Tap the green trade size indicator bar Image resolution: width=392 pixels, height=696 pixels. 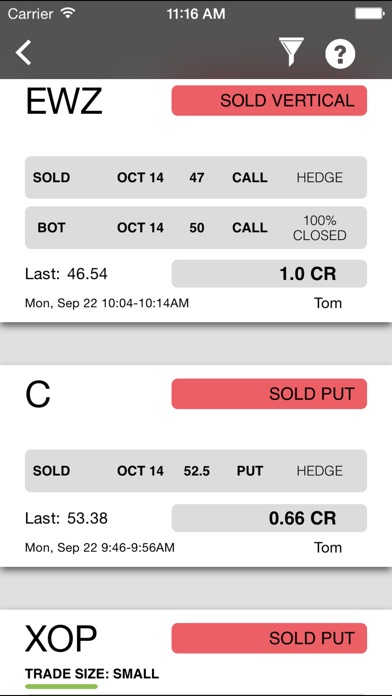(x=61, y=686)
